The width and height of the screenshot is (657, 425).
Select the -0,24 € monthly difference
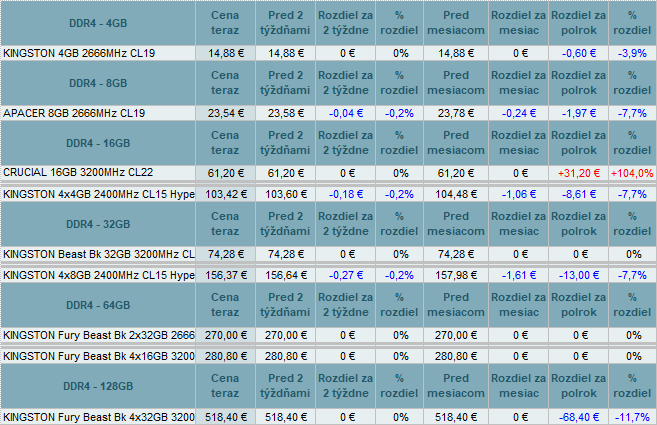point(519,113)
